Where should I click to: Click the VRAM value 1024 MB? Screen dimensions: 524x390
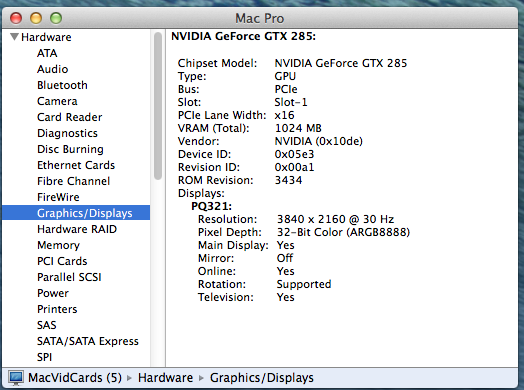[x=298, y=128]
